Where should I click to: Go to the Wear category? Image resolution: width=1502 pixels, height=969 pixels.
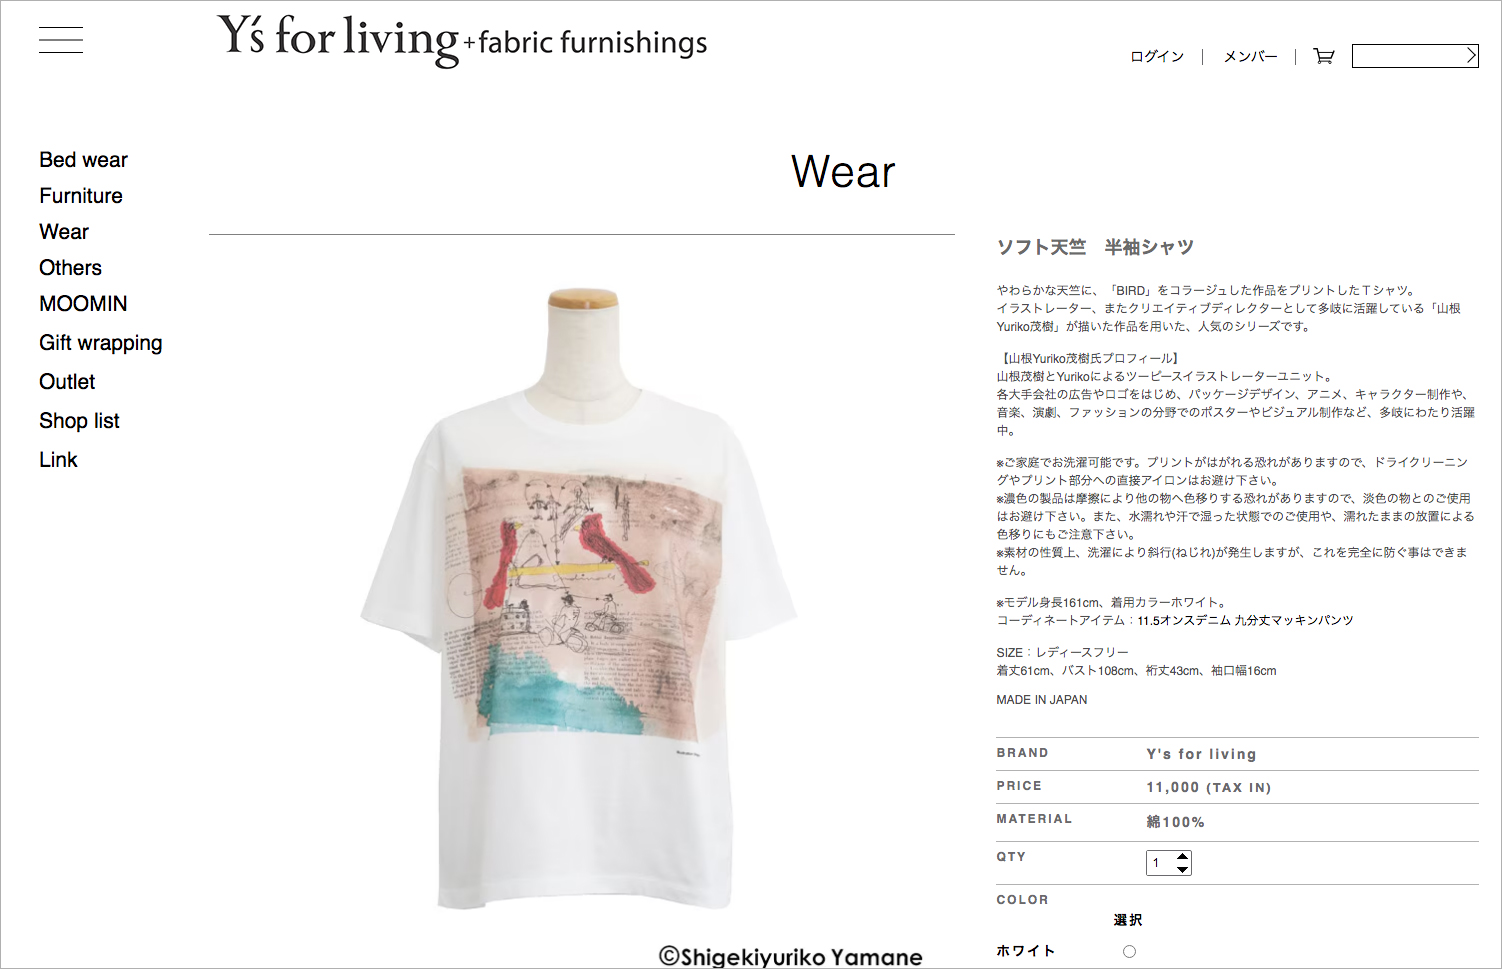(64, 232)
